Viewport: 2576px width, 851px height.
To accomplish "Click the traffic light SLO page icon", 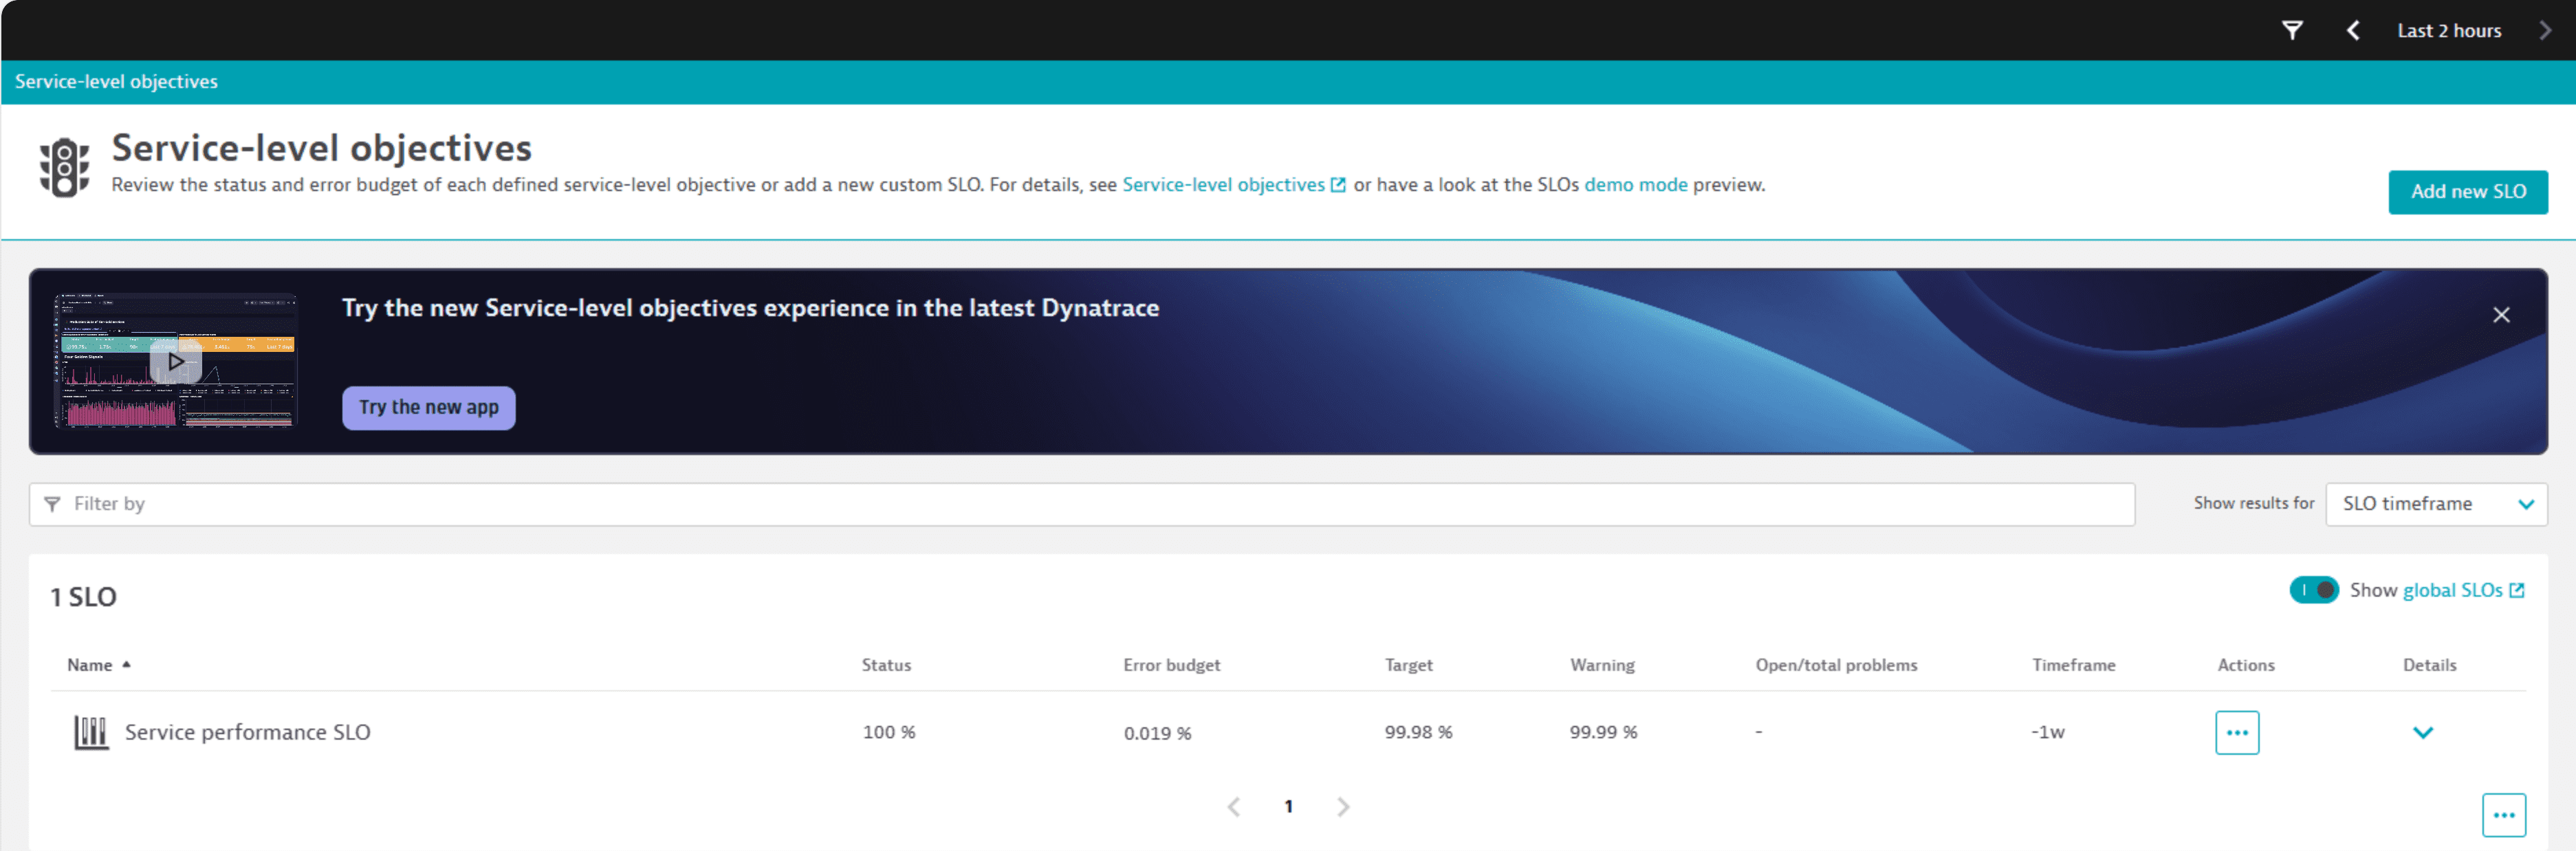I will 64,168.
